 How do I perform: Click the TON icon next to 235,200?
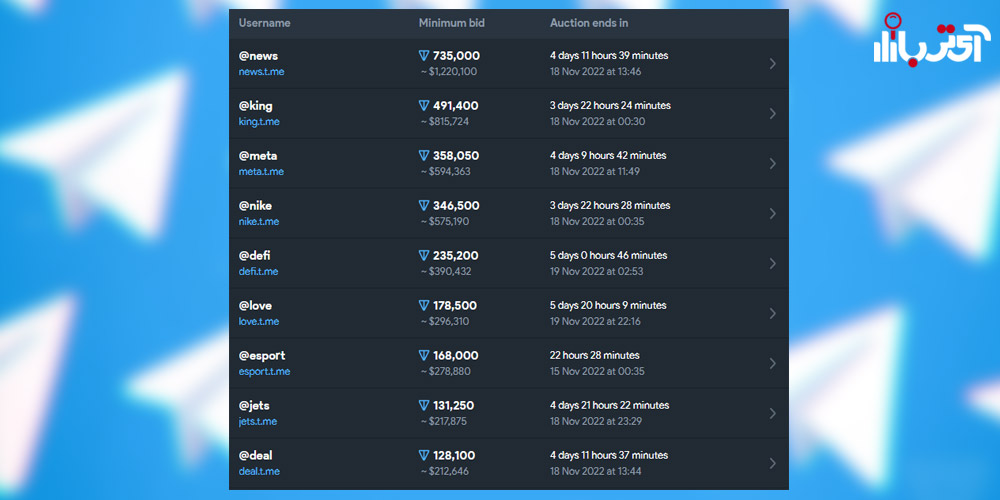(424, 256)
